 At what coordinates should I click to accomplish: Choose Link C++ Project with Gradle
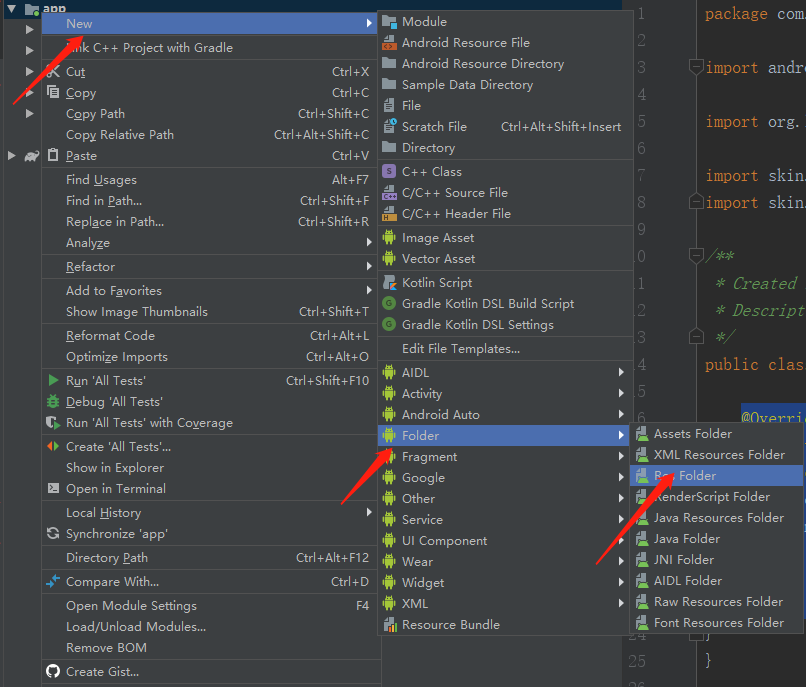(209, 47)
